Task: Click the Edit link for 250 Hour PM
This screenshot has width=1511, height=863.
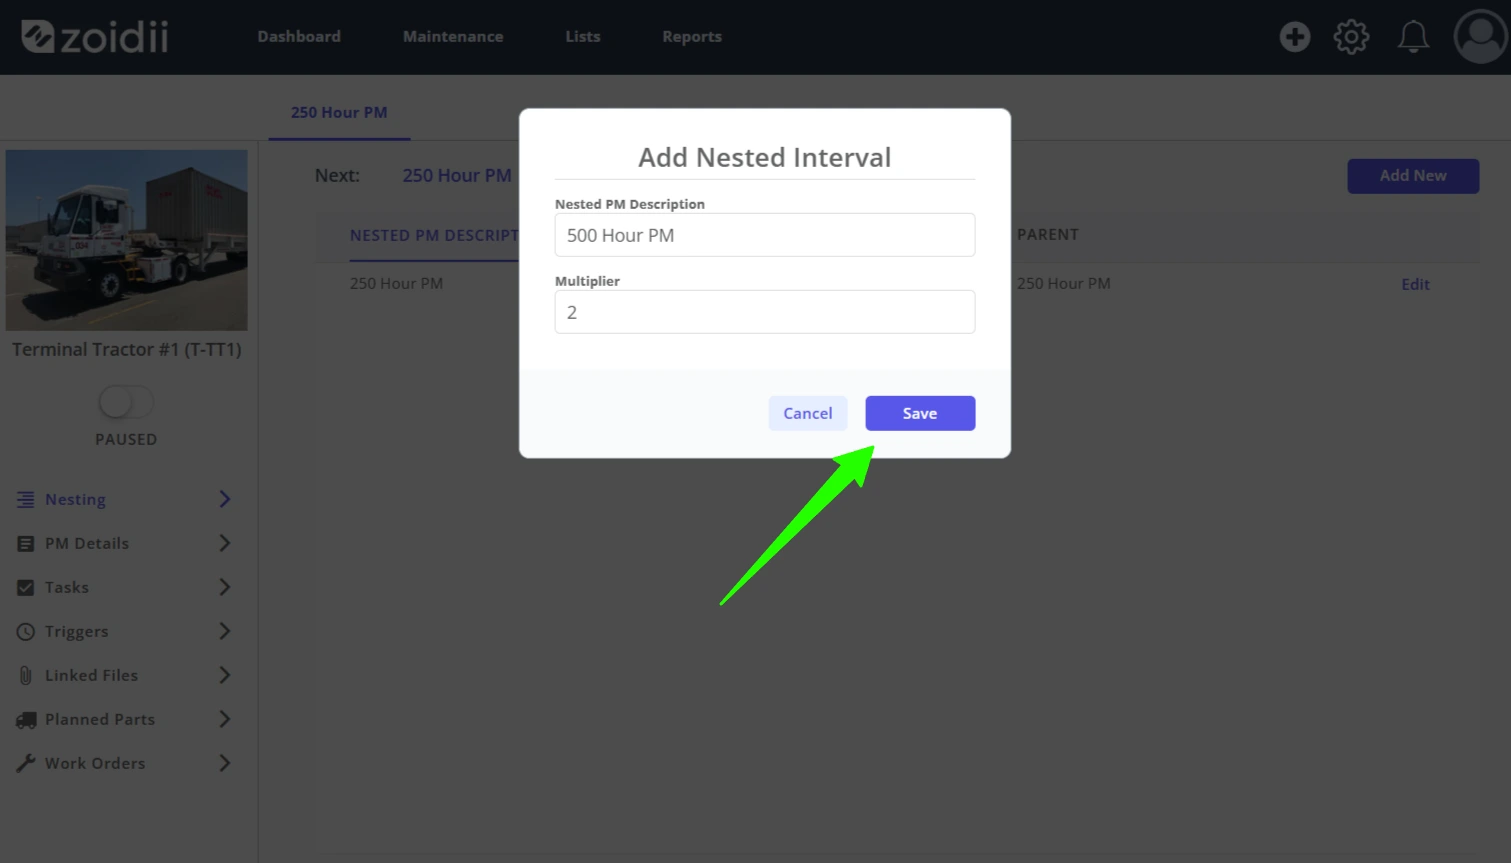Action: click(1415, 284)
